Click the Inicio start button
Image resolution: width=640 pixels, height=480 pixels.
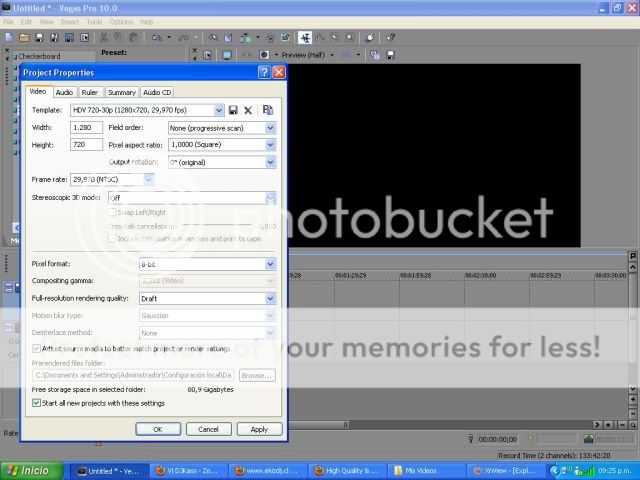[x=32, y=471]
